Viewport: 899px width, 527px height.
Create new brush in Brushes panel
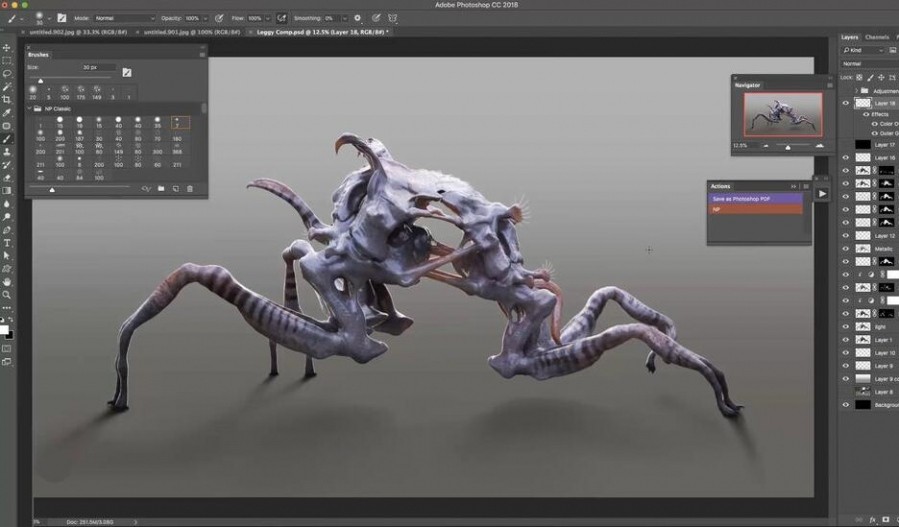click(x=175, y=189)
